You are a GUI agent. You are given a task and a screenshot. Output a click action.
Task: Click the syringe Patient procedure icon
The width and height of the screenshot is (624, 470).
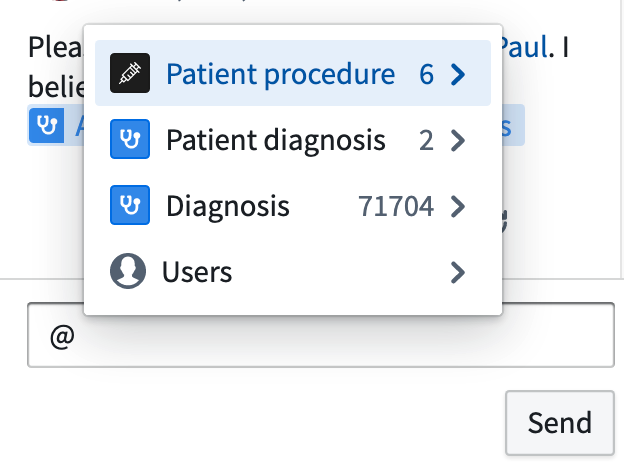[x=130, y=73]
